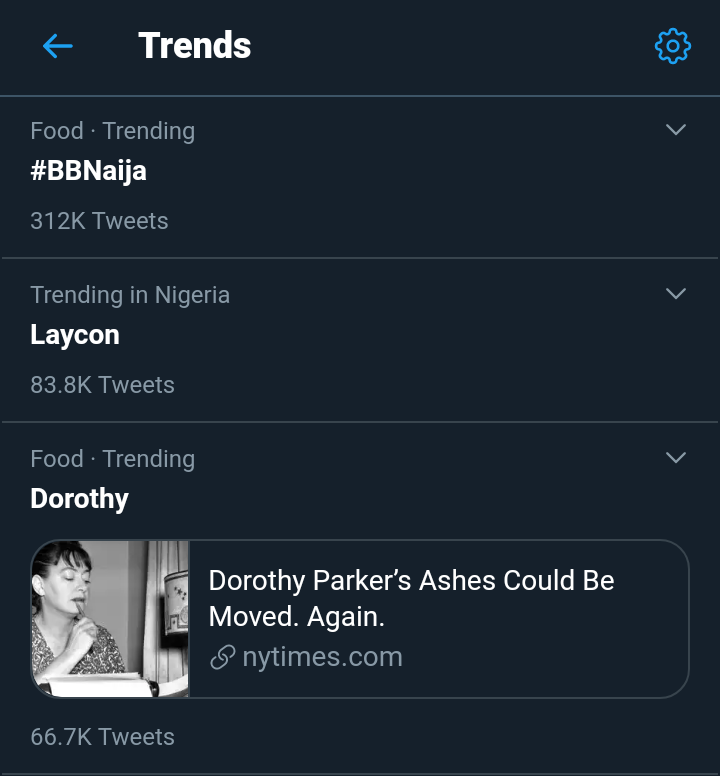Open the chevron menu for Laycon trend
Image resolution: width=720 pixels, height=776 pixels.
pos(676,294)
